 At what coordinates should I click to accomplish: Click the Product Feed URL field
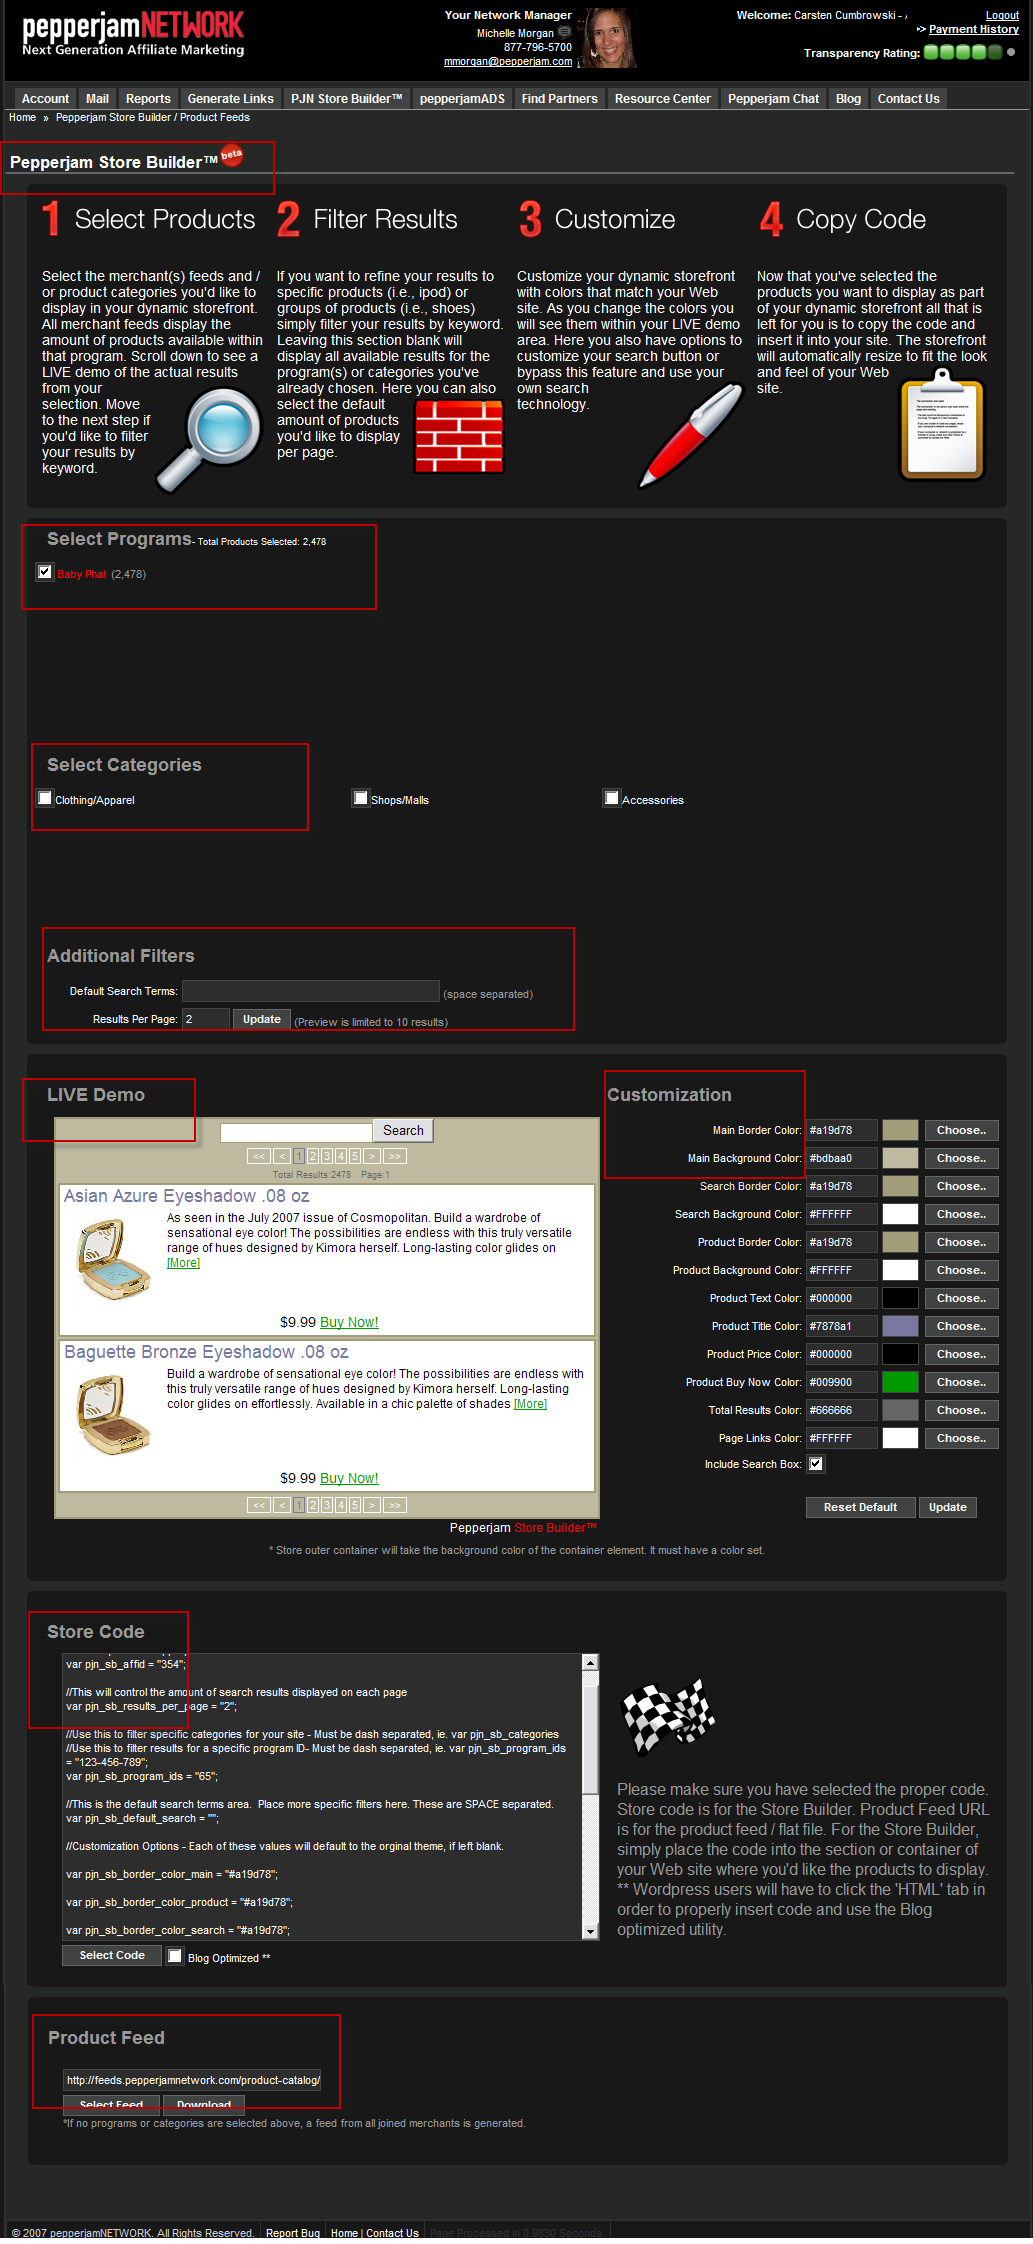tap(192, 2080)
